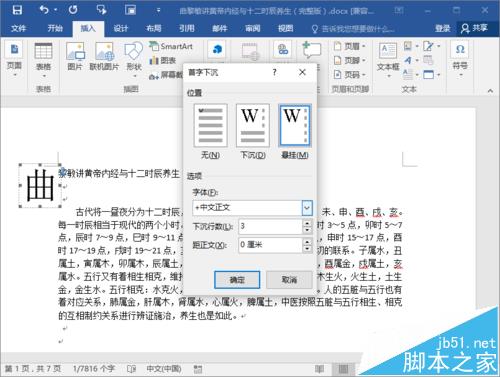This screenshot has width=500, height=377.
Task: Click the macro recording icon in status bar
Action: (x=198, y=369)
